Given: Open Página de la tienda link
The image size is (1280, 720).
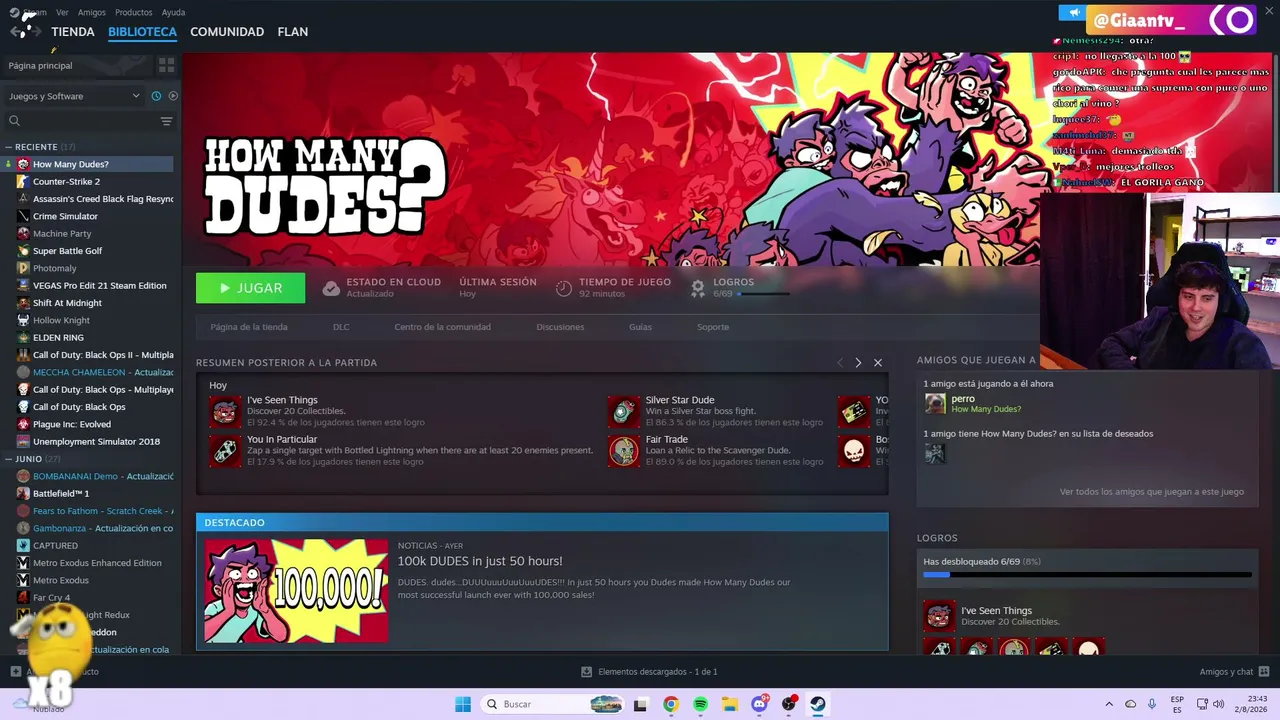Looking at the screenshot, I should tap(249, 327).
